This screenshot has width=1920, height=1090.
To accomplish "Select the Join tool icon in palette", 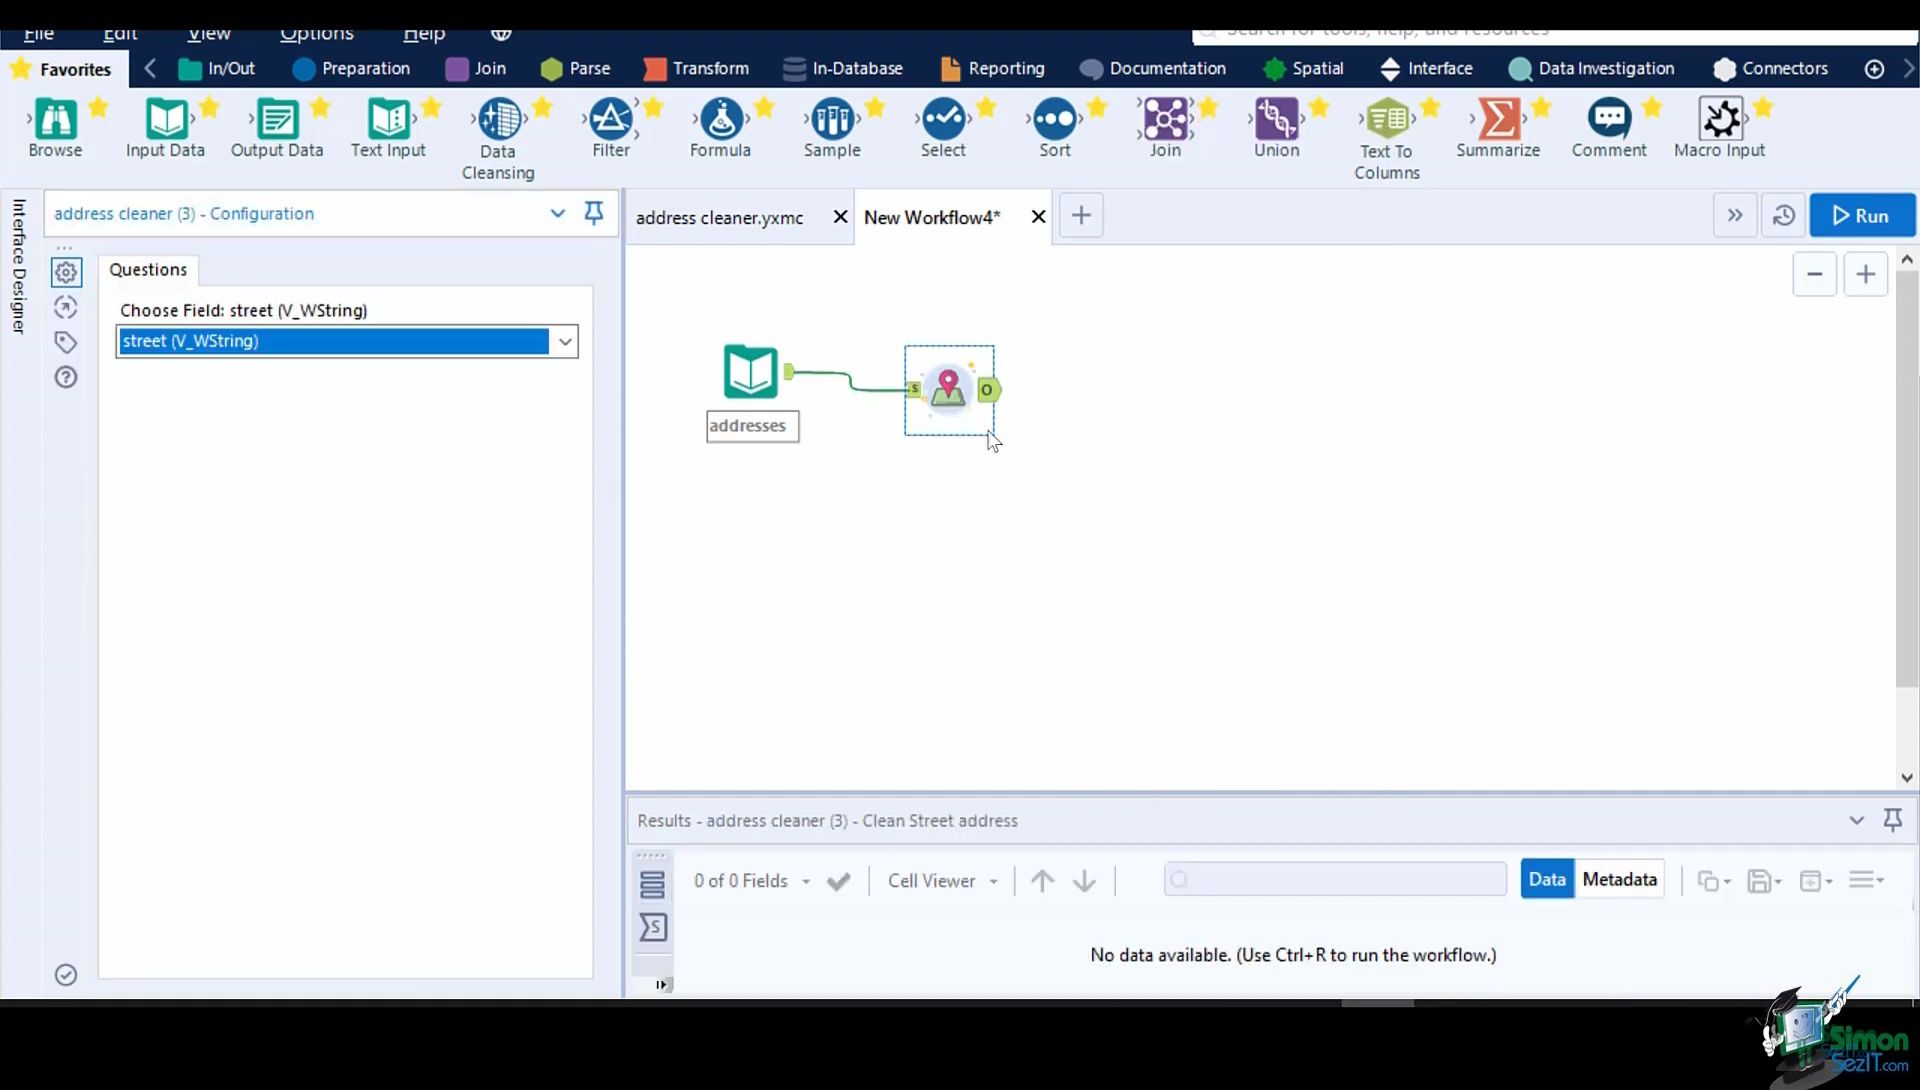I will (x=1165, y=119).
